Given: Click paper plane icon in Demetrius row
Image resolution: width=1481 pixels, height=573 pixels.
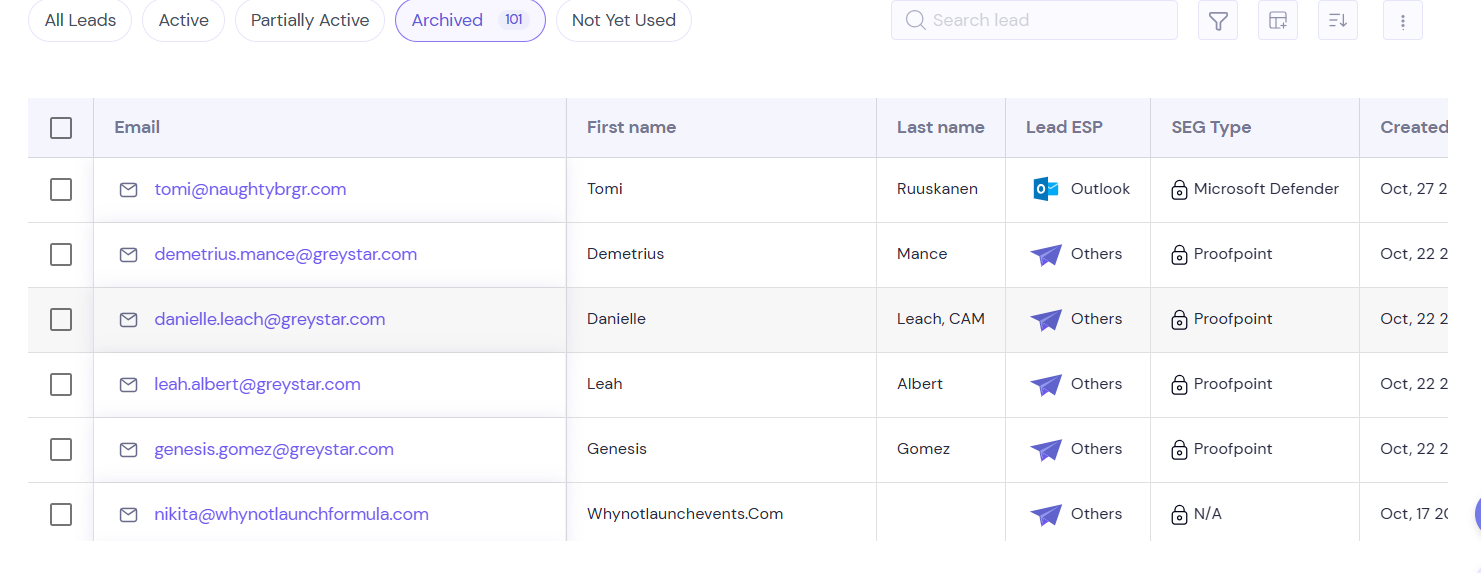Looking at the screenshot, I should [x=1046, y=255].
